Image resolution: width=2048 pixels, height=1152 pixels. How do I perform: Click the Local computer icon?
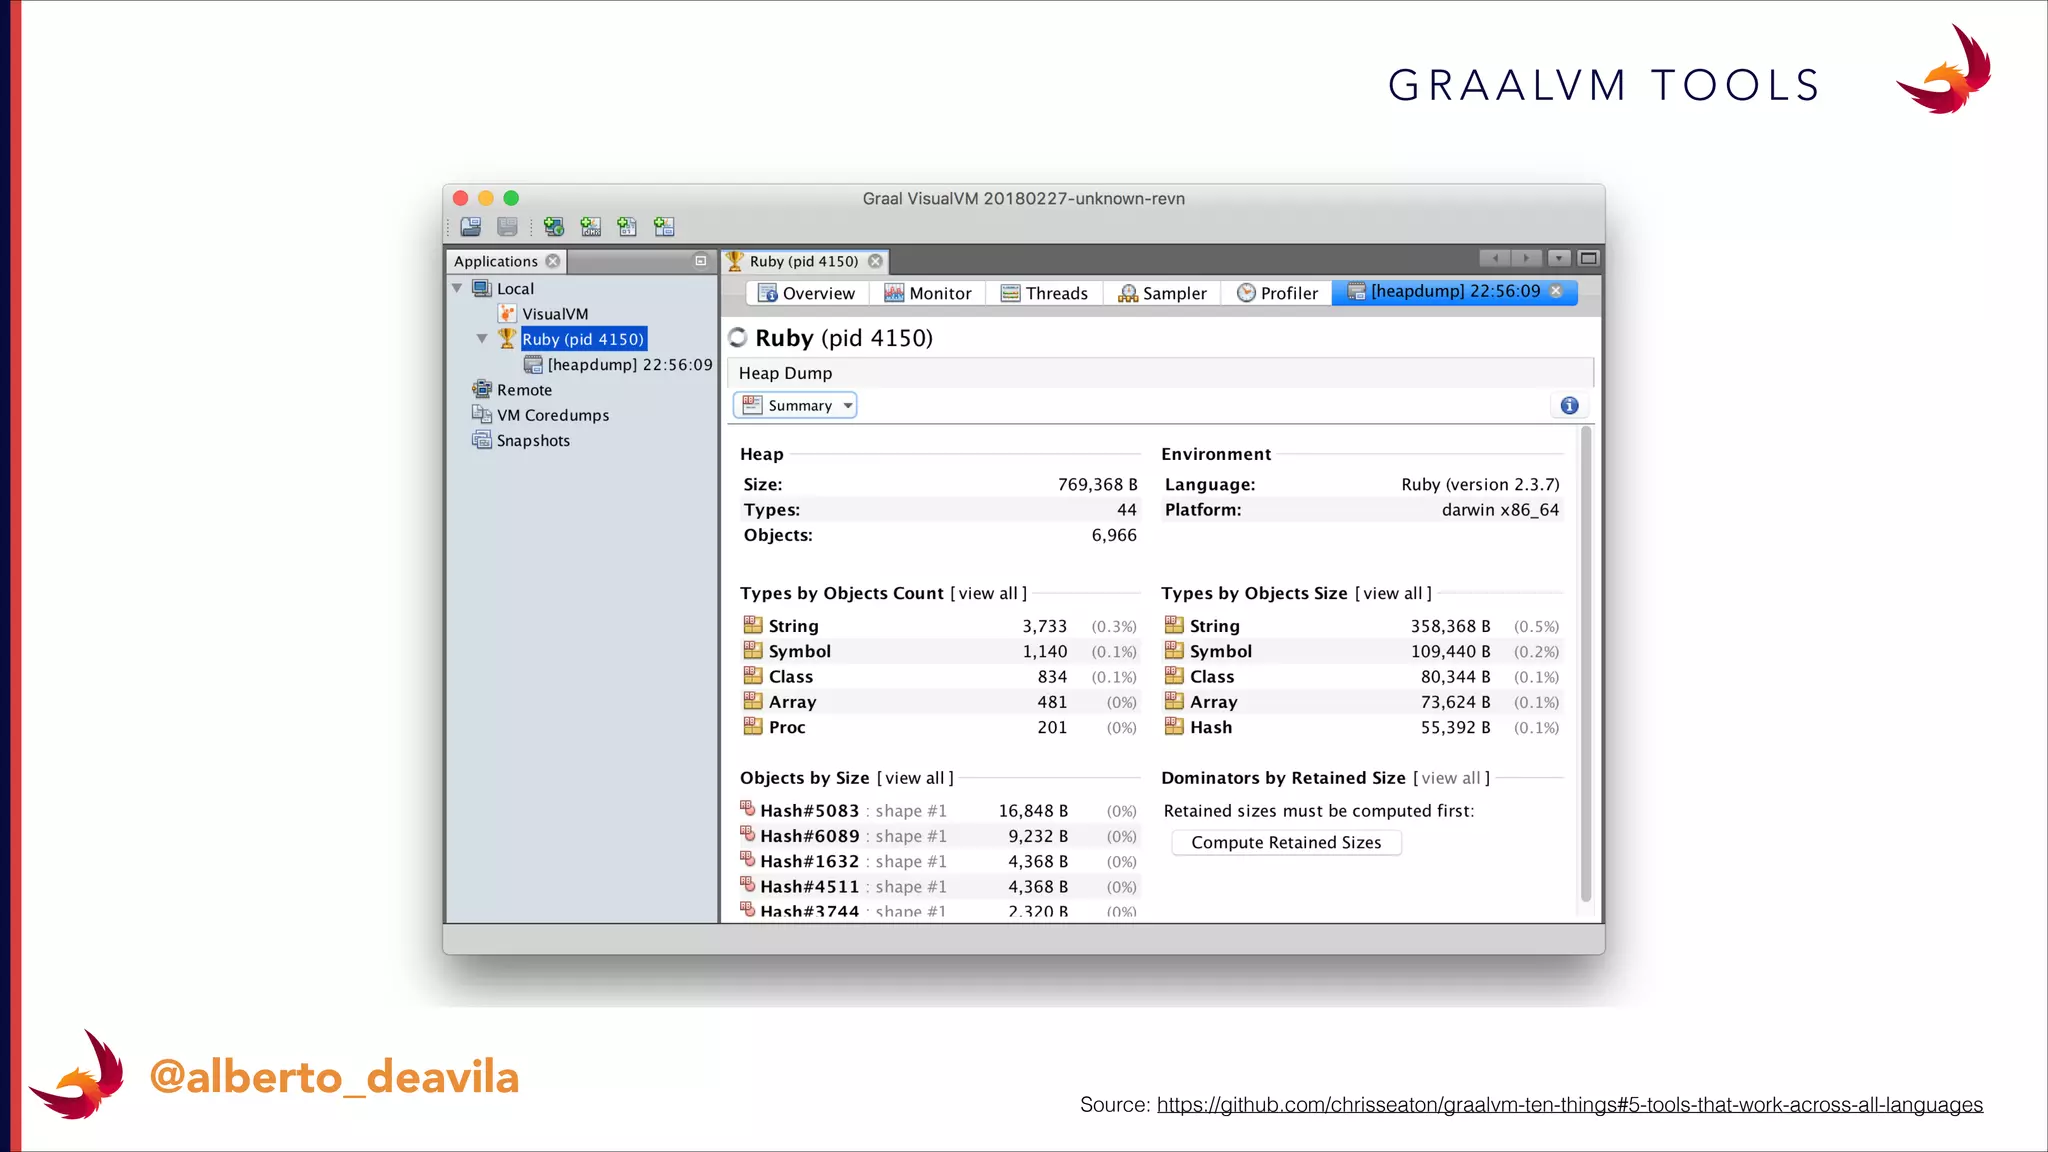[482, 288]
